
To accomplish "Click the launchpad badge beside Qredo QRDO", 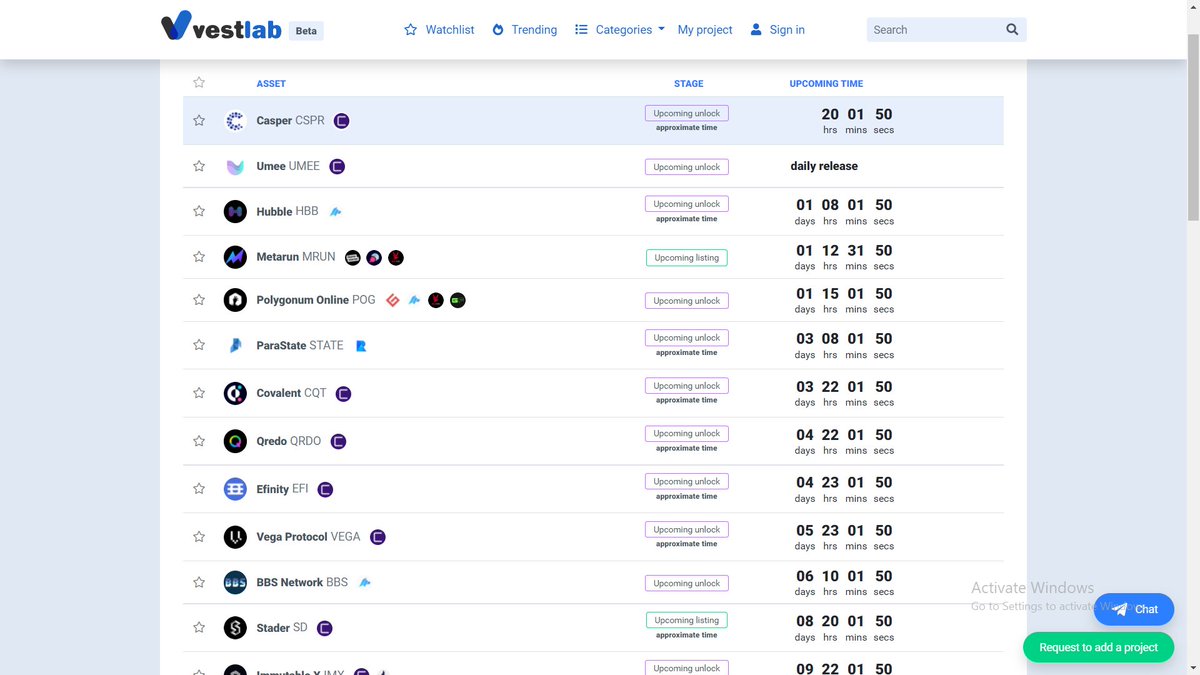I will 338,442.
